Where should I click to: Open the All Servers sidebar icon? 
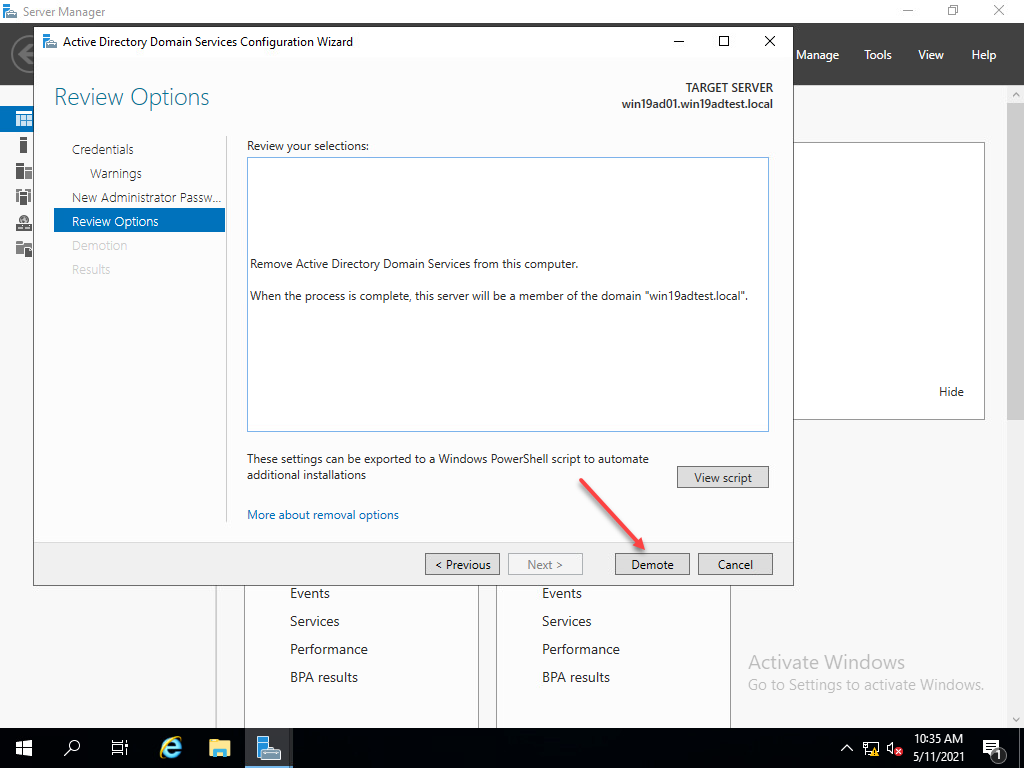click(x=22, y=170)
